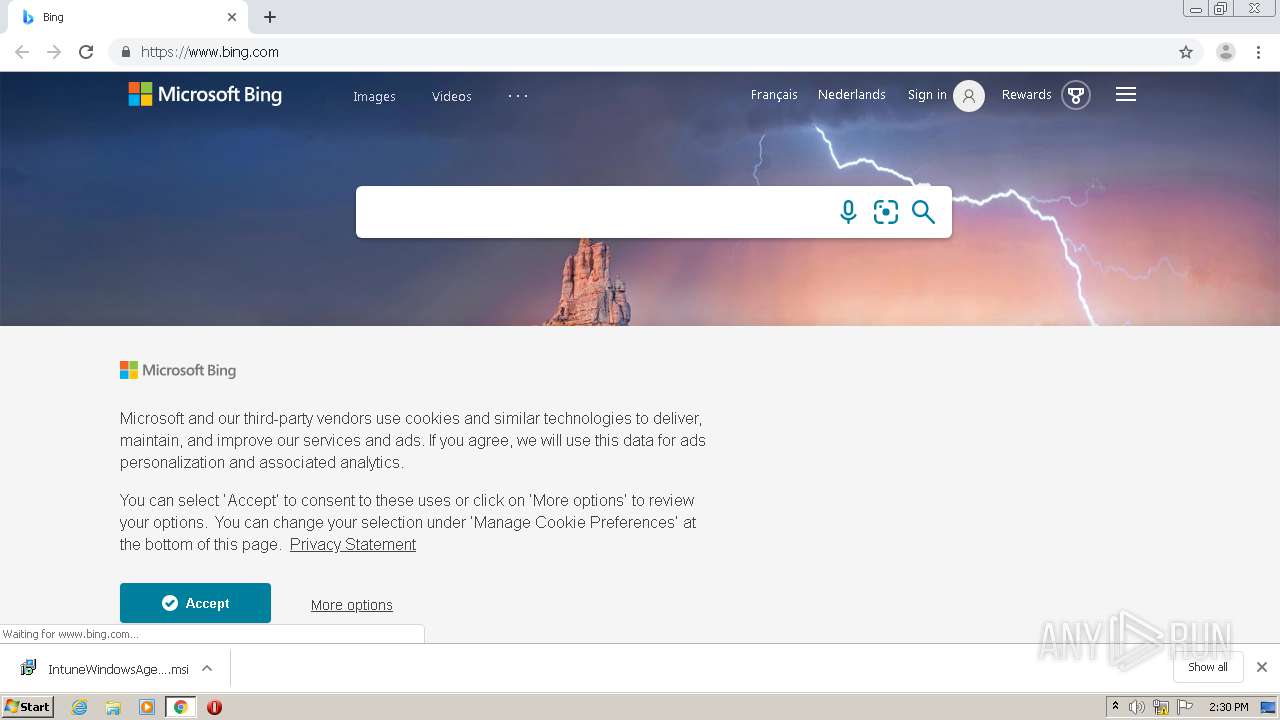This screenshot has height=720, width=1280.
Task: Click the address bar URL
Action: pyautogui.click(x=210, y=52)
